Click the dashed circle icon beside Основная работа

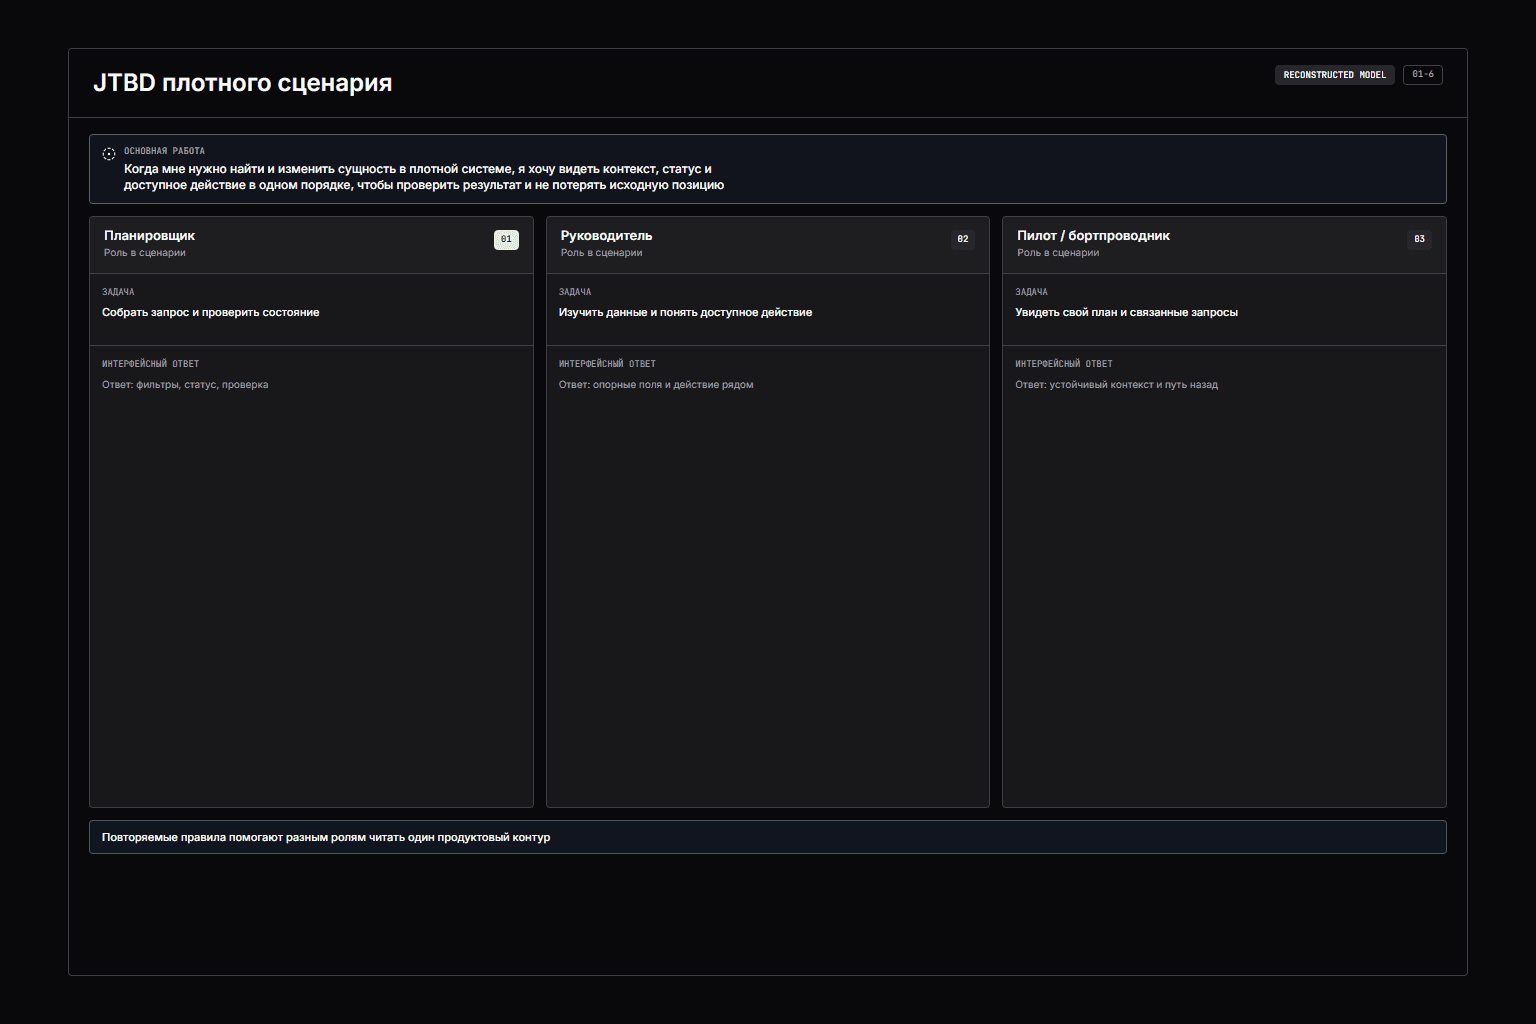point(109,154)
